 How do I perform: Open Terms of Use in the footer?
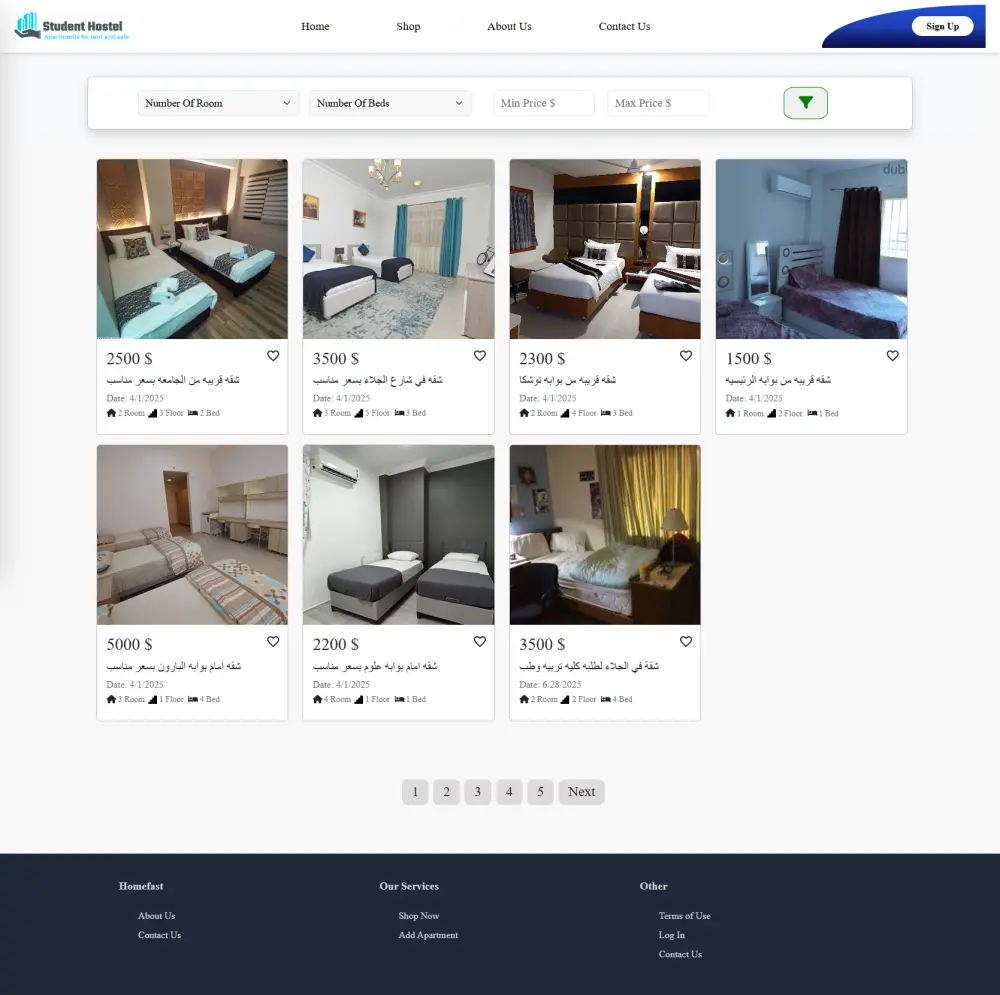tap(684, 915)
